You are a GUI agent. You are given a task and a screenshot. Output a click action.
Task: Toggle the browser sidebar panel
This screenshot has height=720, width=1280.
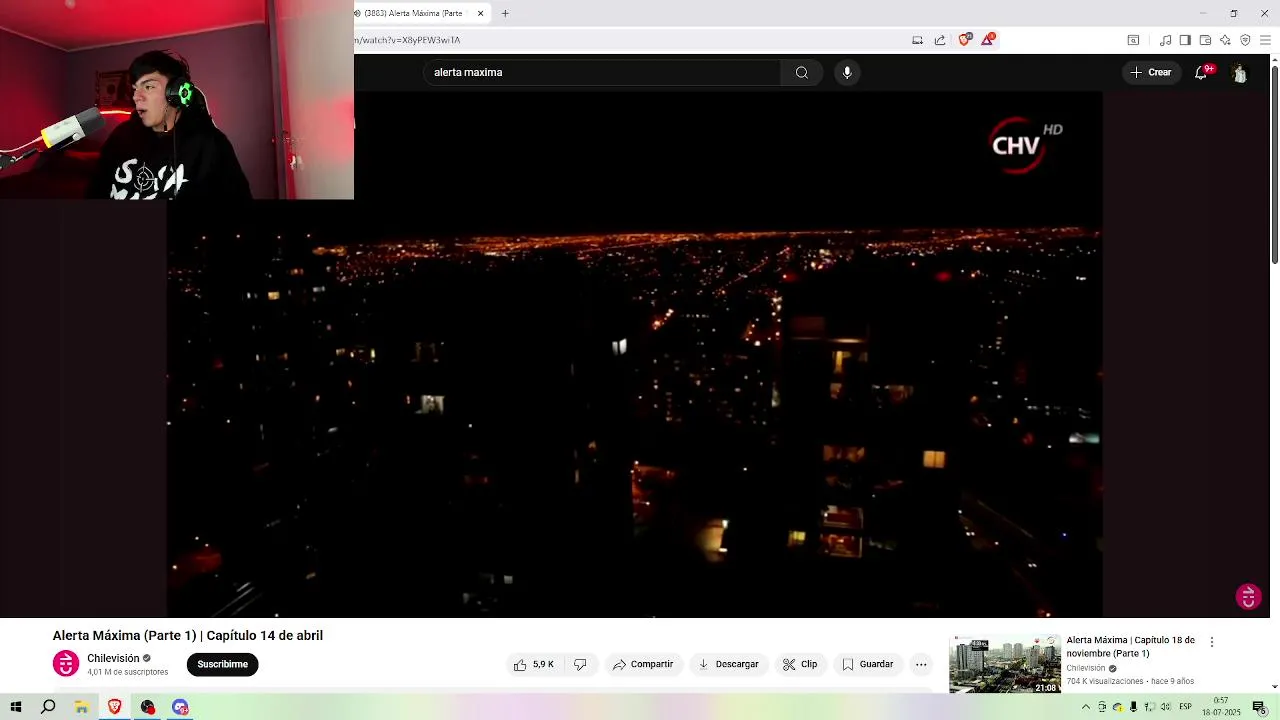(x=1185, y=40)
